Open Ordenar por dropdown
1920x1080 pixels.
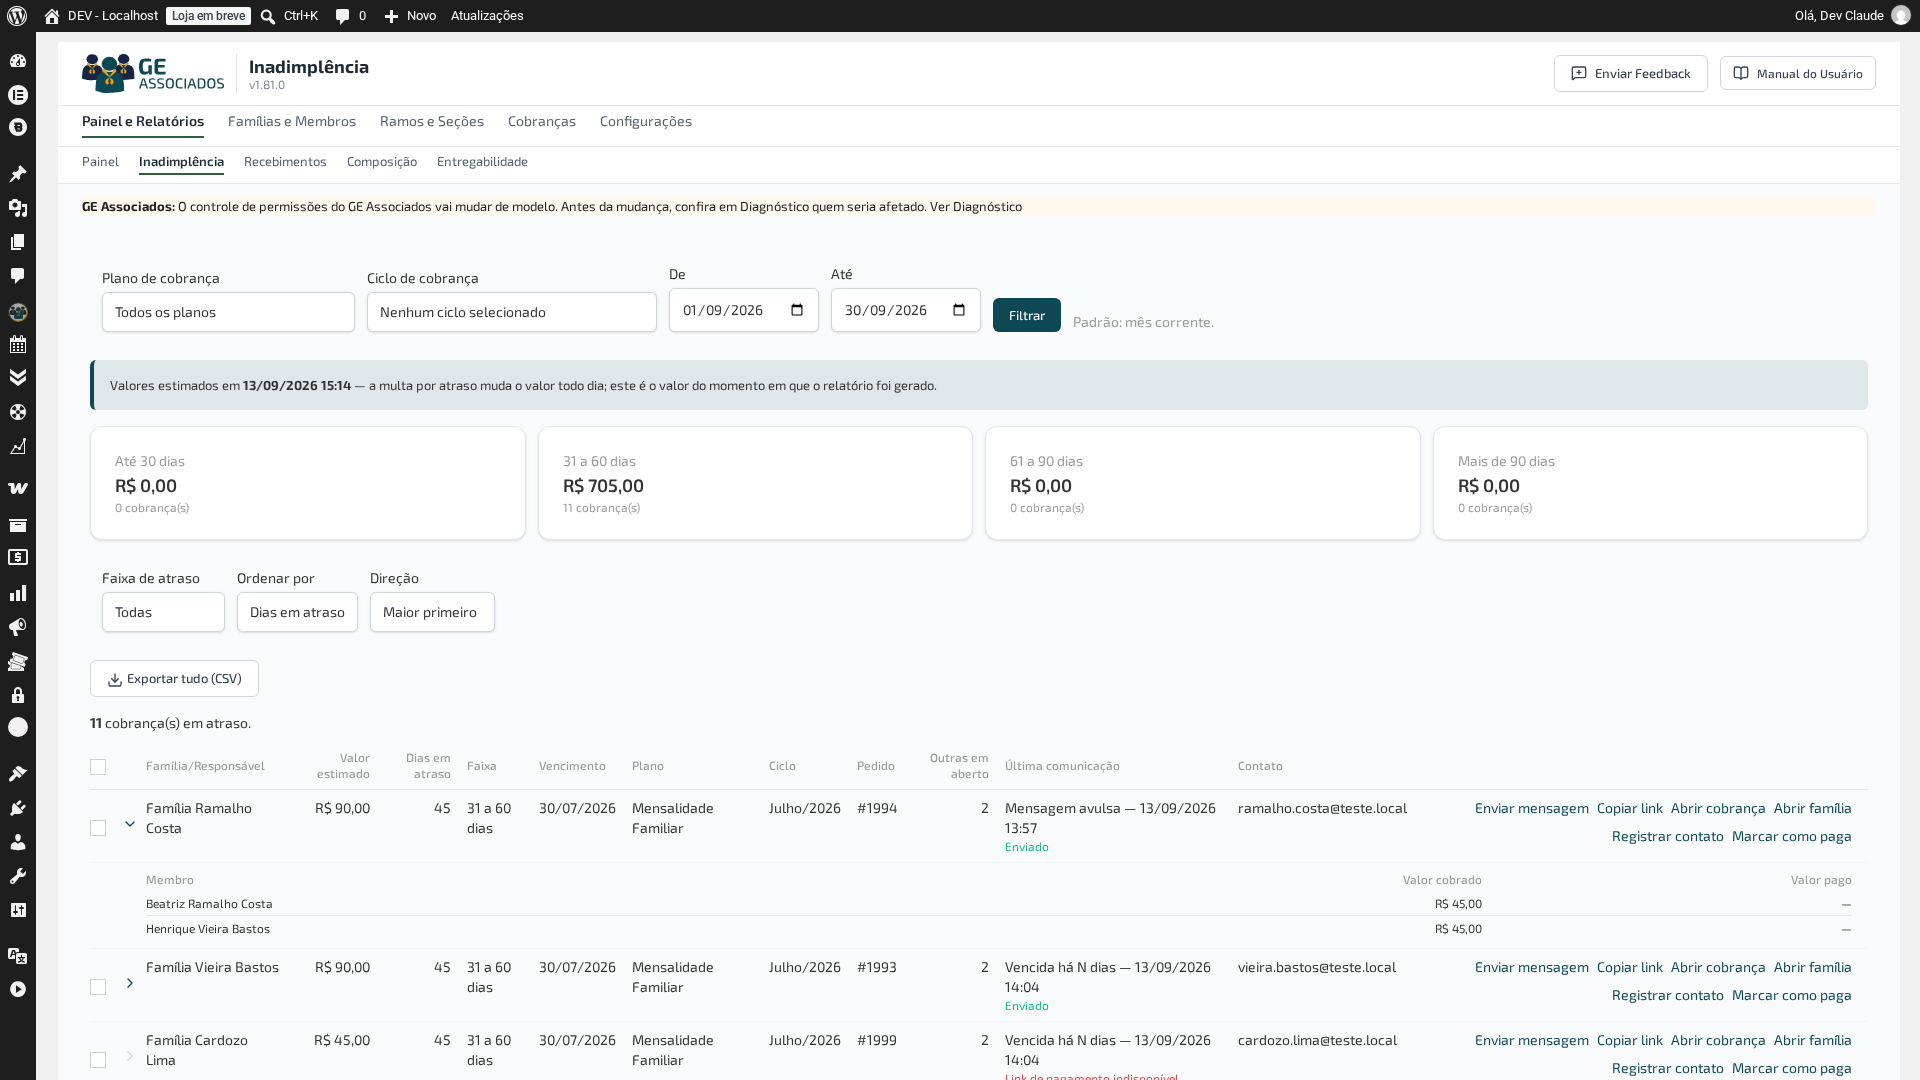click(x=297, y=612)
